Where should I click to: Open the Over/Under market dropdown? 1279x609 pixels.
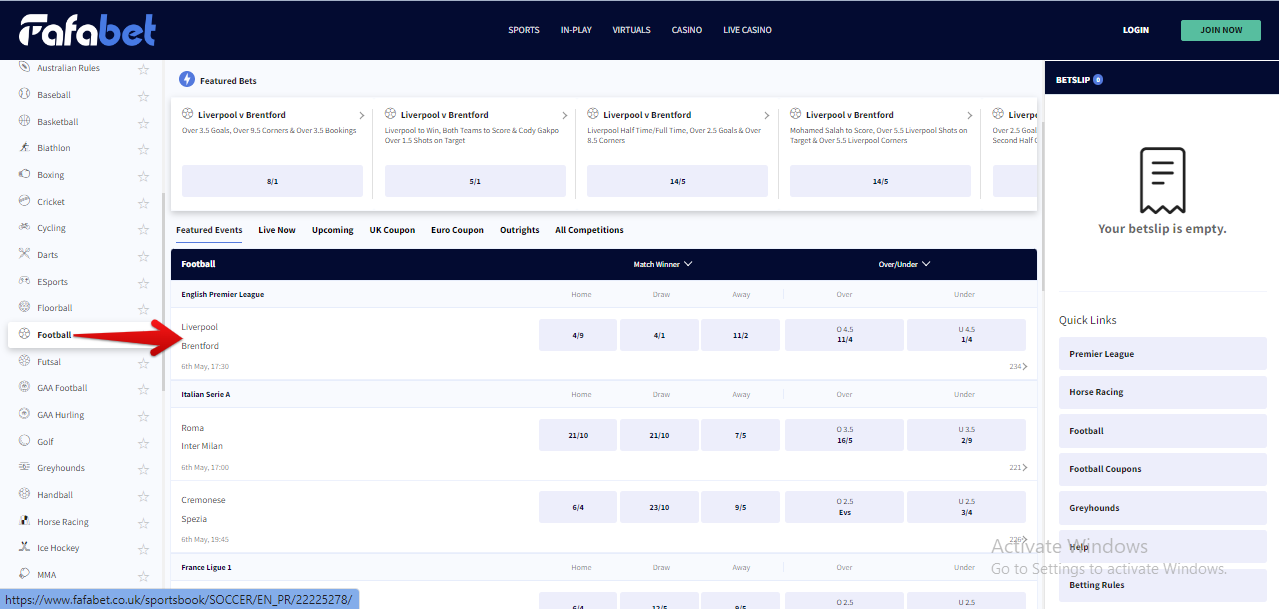[x=905, y=264]
